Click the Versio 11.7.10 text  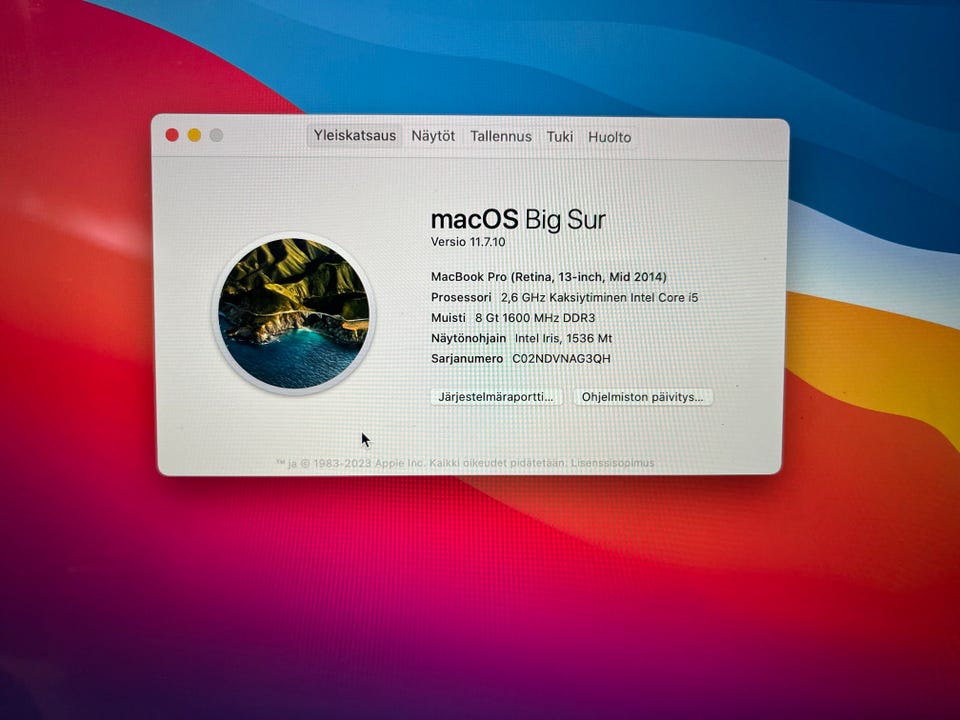468,242
